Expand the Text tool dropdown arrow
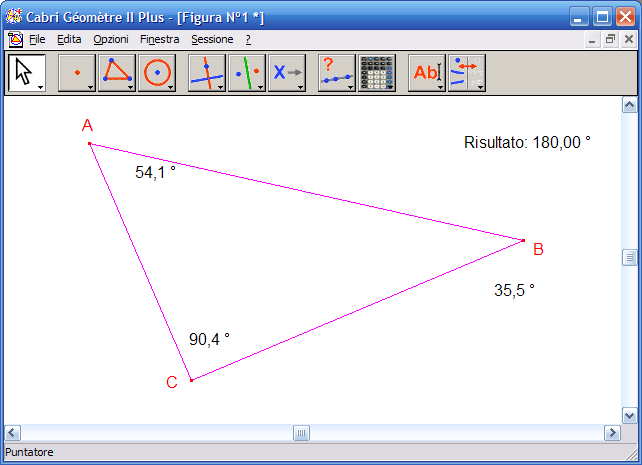Viewport: 642px width, 465px height. (440, 87)
